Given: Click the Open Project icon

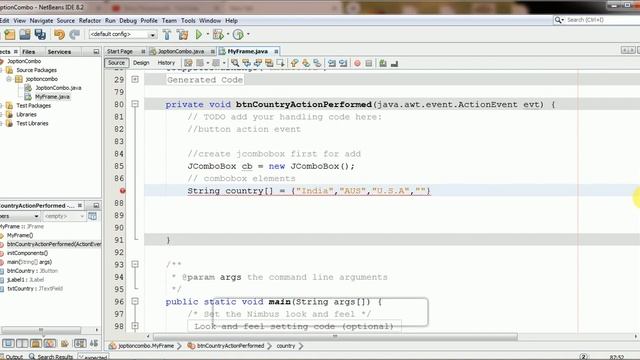Looking at the screenshot, I should coord(25,35).
